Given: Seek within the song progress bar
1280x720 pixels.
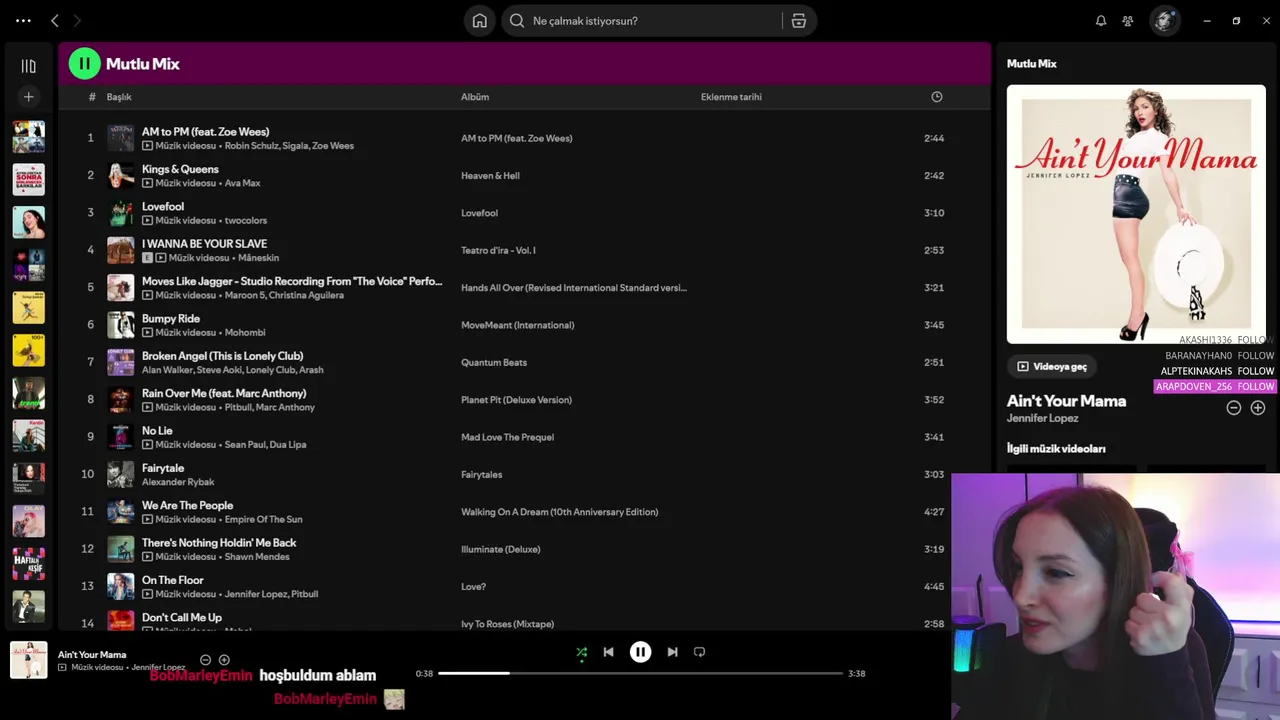Looking at the screenshot, I should click(x=640, y=673).
